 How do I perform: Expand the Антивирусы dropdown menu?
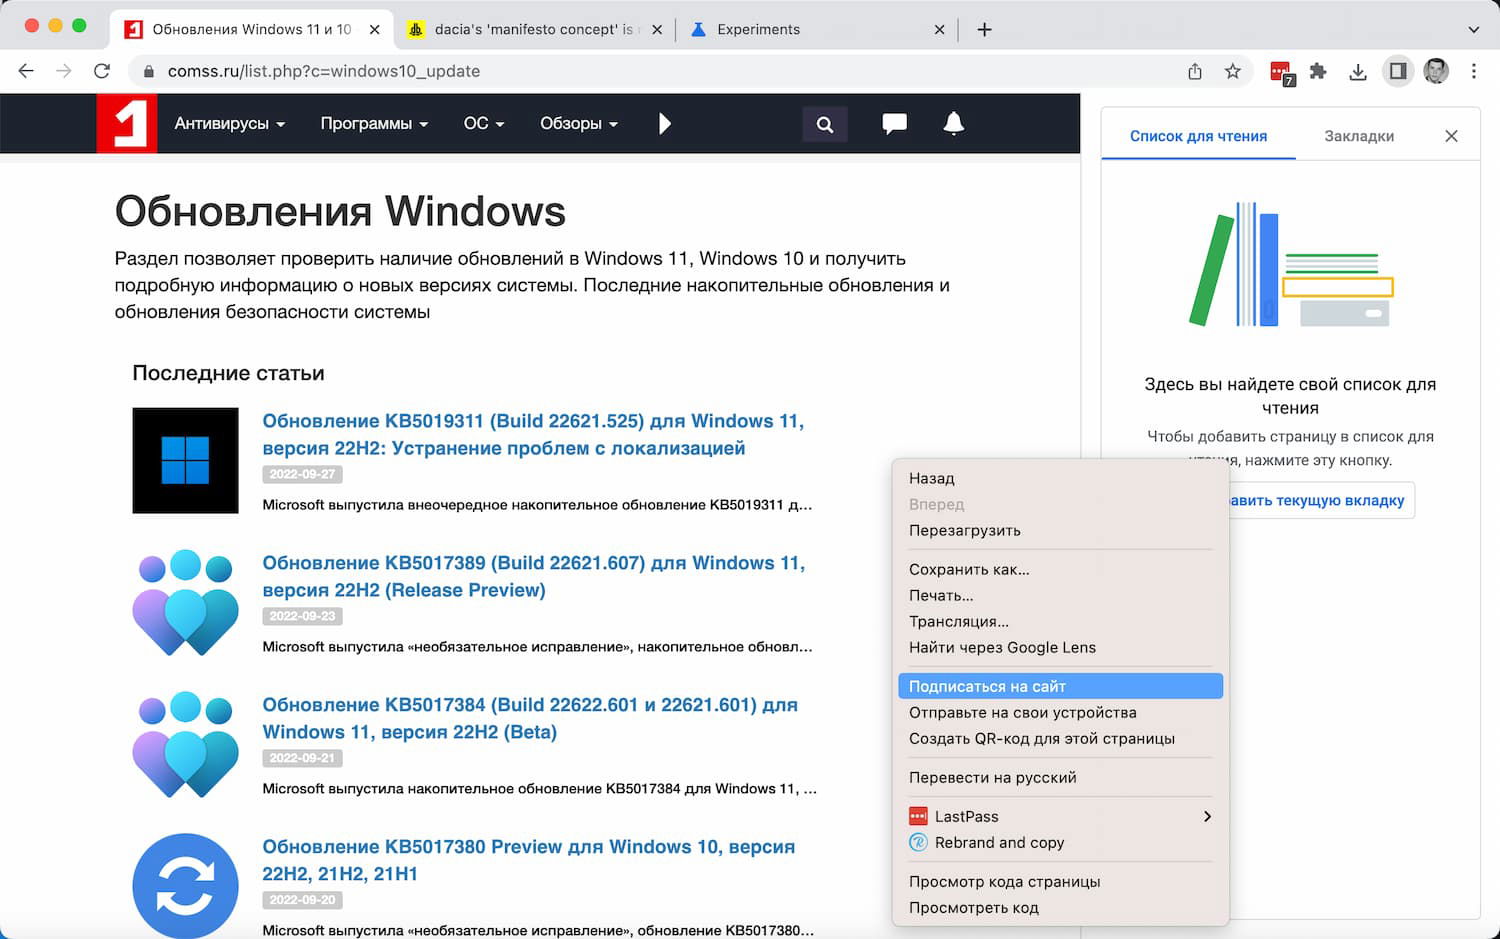point(230,123)
